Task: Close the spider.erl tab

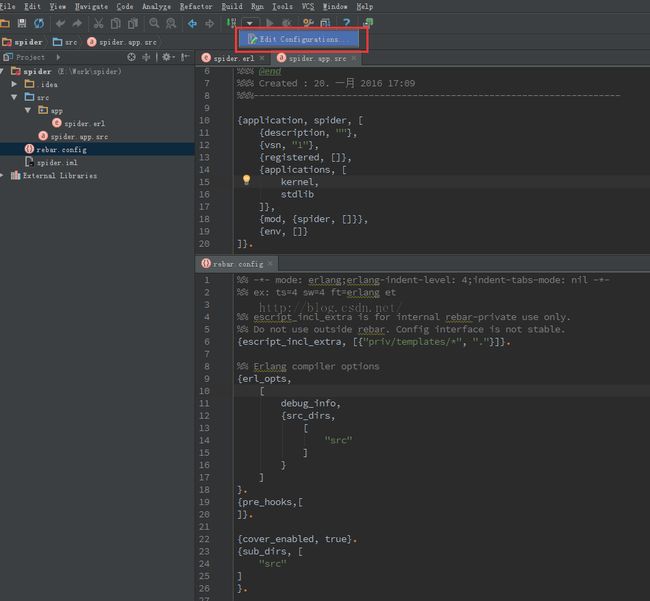Action: pyautogui.click(x=262, y=58)
